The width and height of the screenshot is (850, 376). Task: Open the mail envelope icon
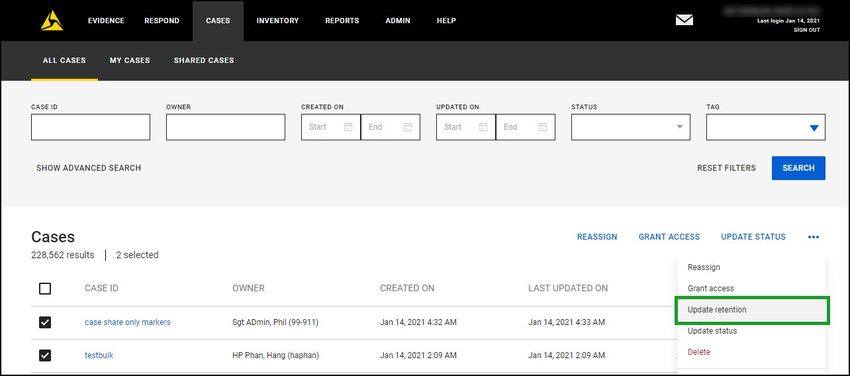pyautogui.click(x=684, y=20)
